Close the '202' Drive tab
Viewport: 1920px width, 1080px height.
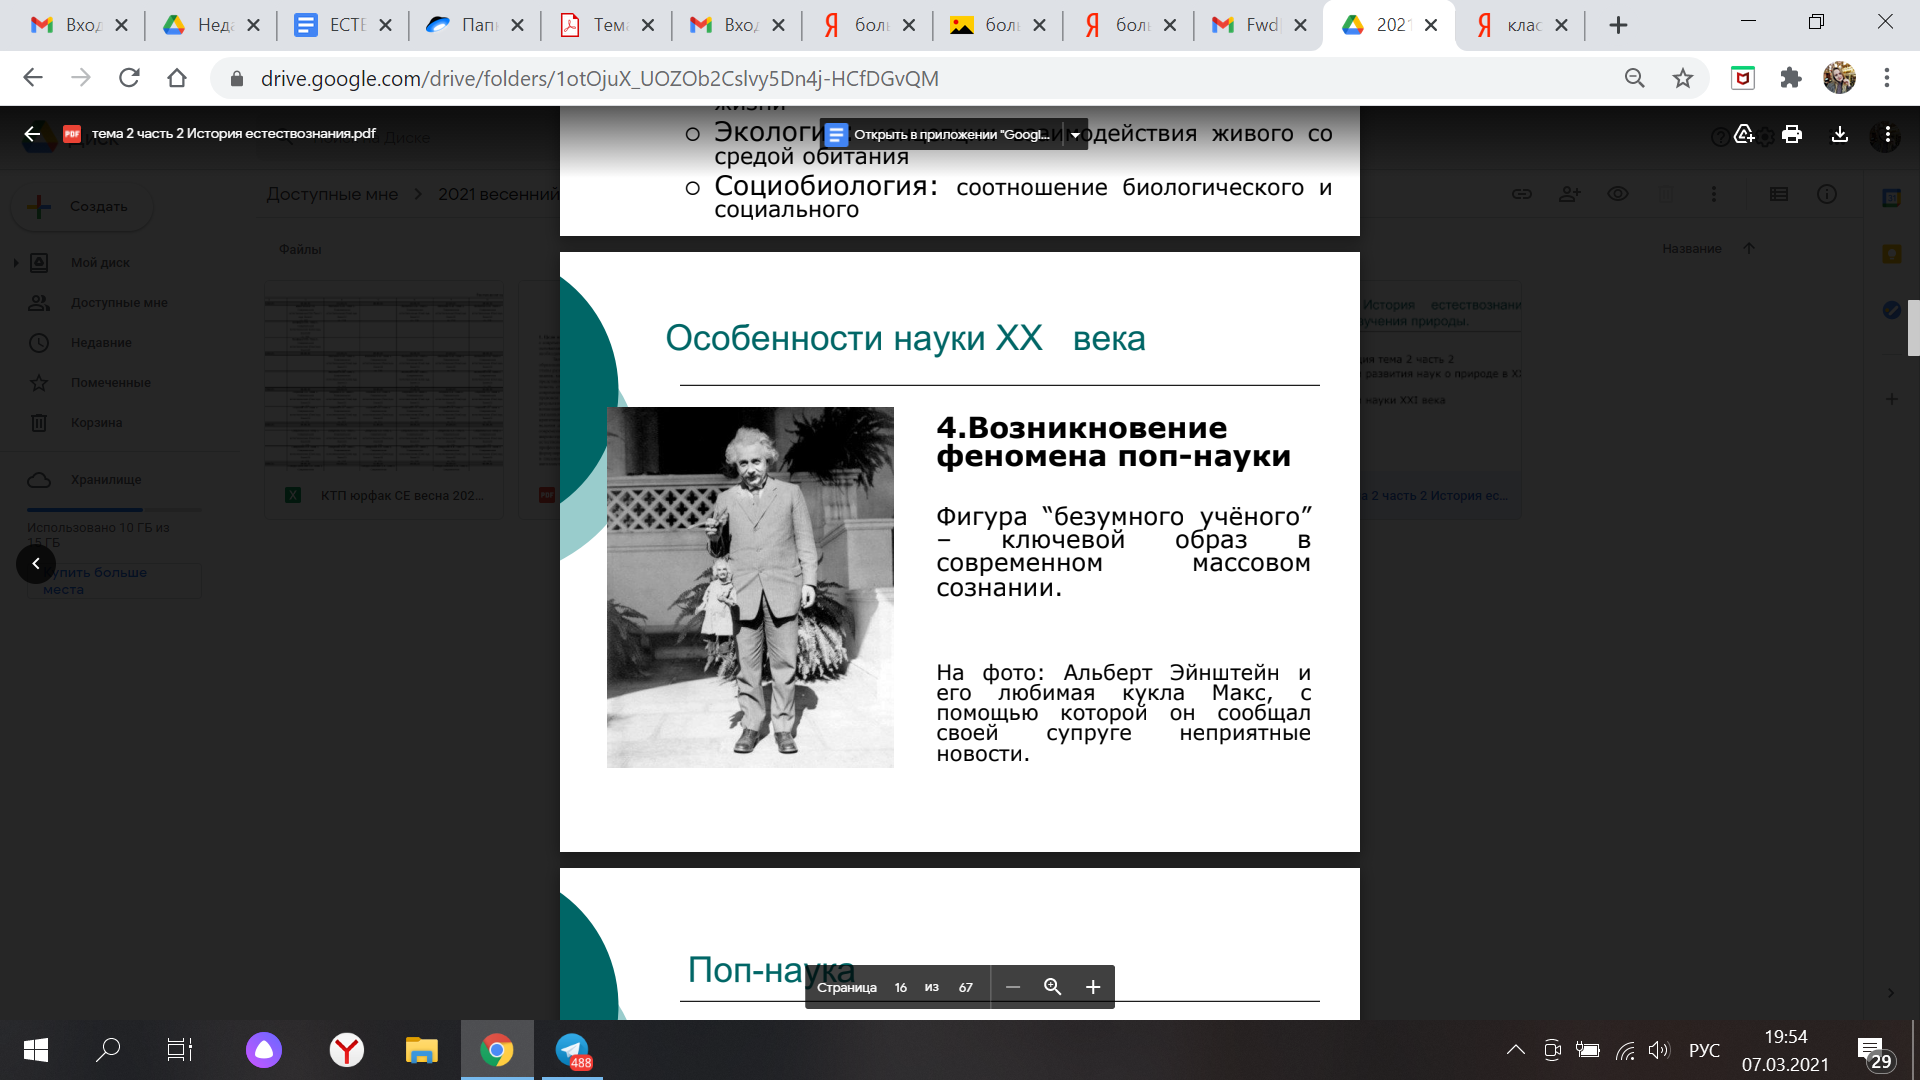pos(1431,25)
